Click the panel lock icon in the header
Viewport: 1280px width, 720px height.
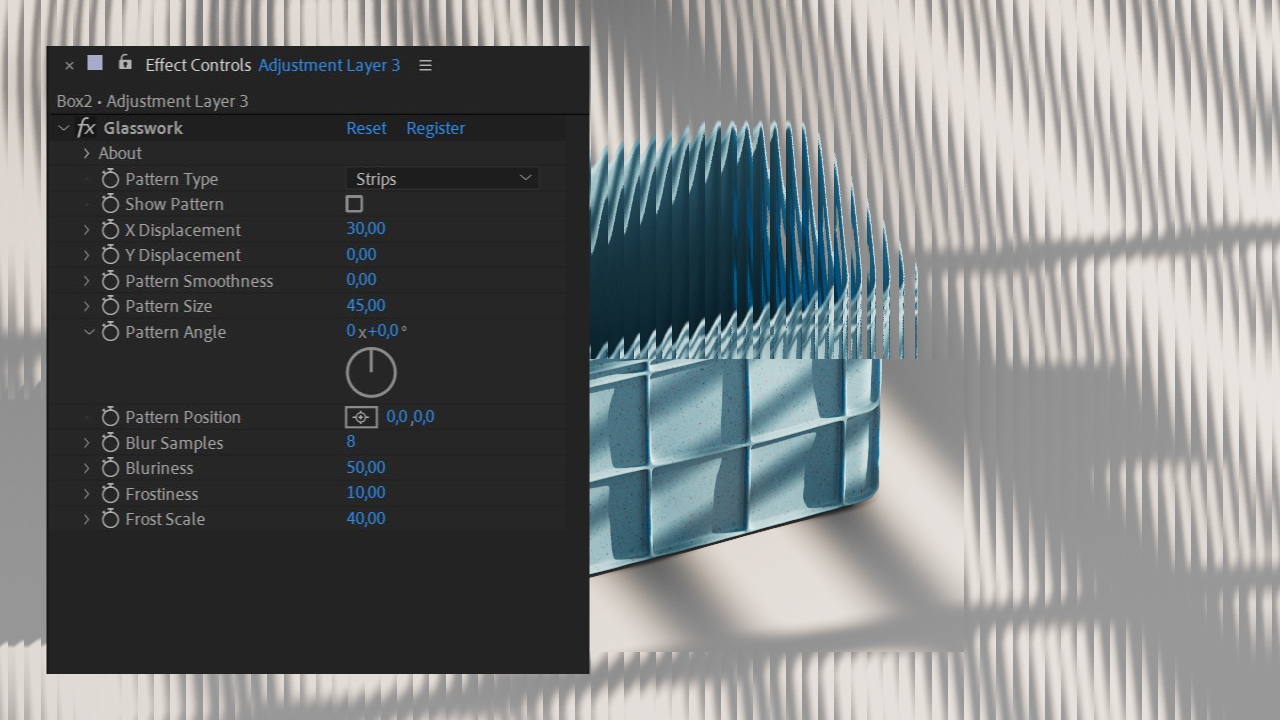pos(124,62)
